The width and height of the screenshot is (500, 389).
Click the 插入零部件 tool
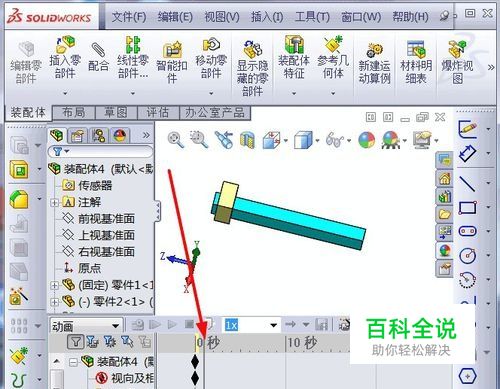click(x=65, y=57)
